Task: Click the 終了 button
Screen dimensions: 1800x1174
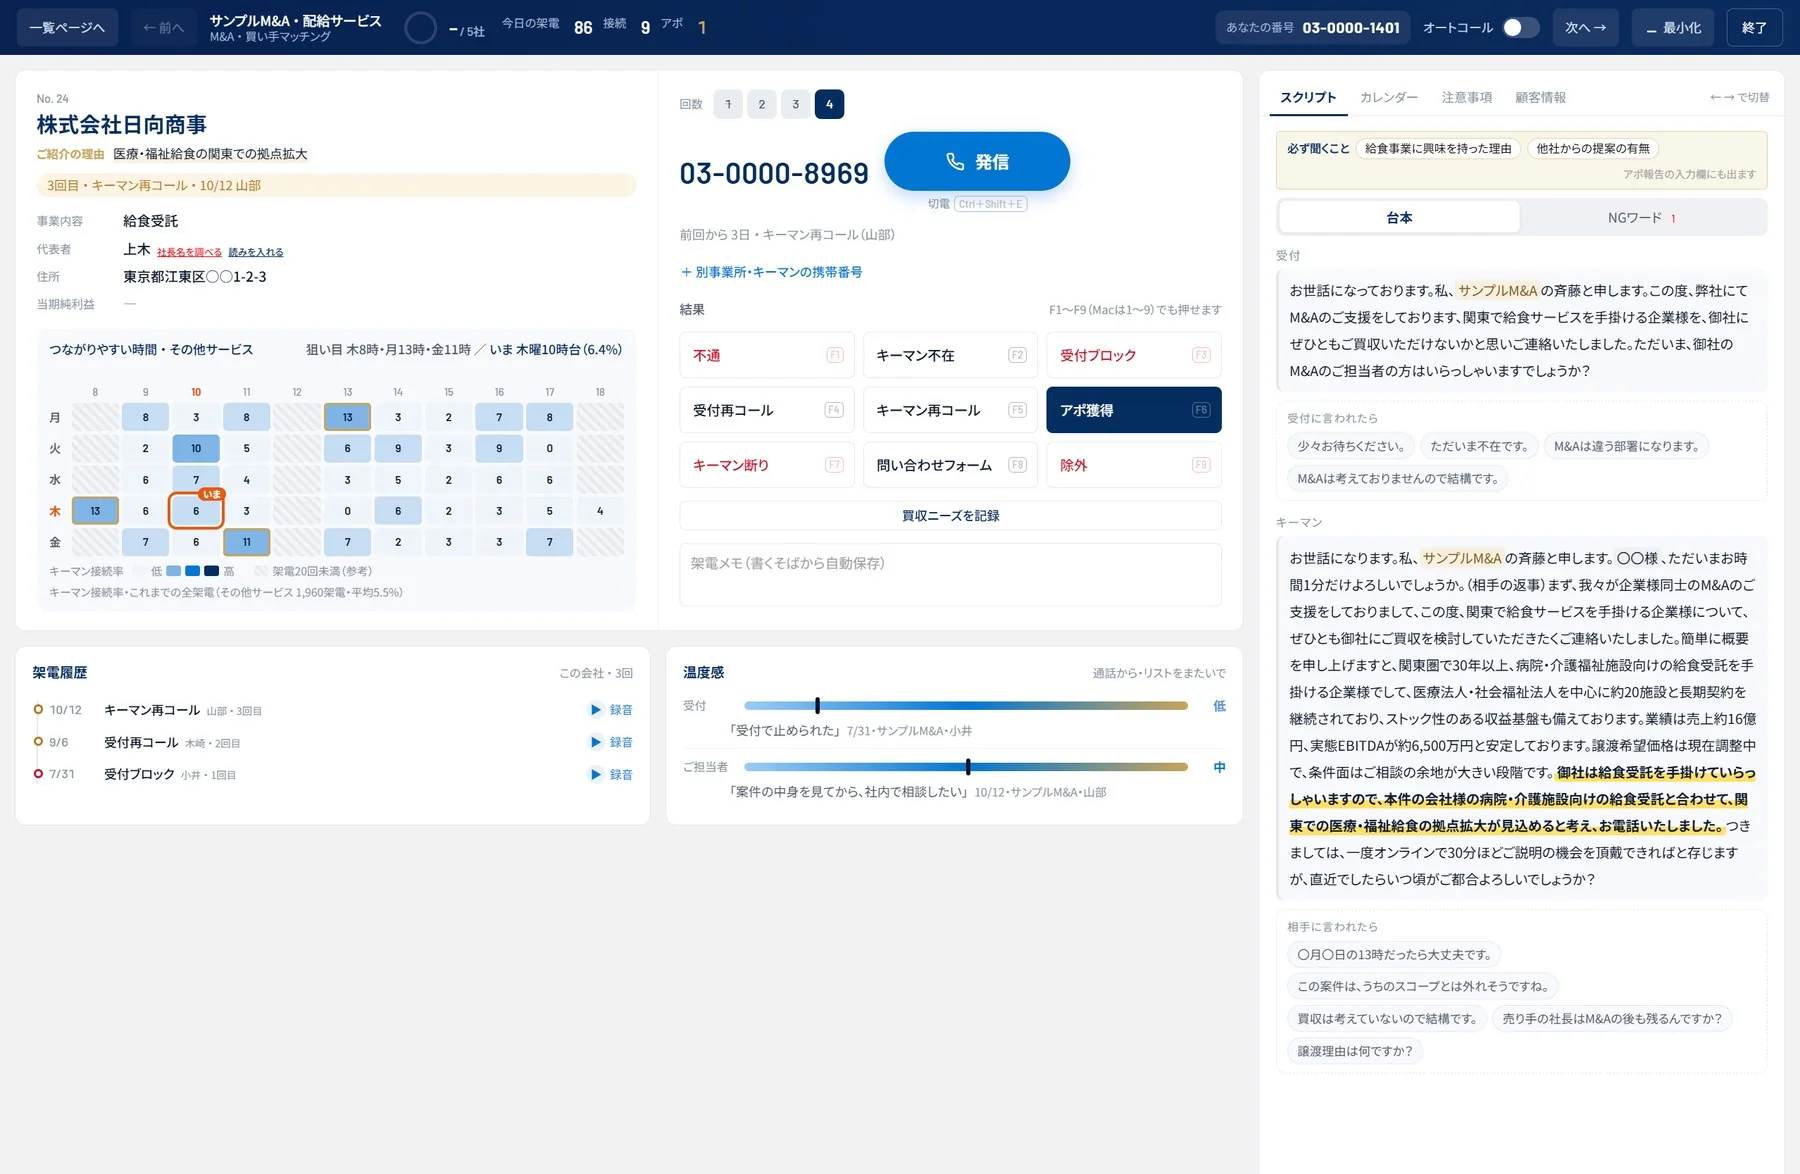Action: pos(1754,28)
